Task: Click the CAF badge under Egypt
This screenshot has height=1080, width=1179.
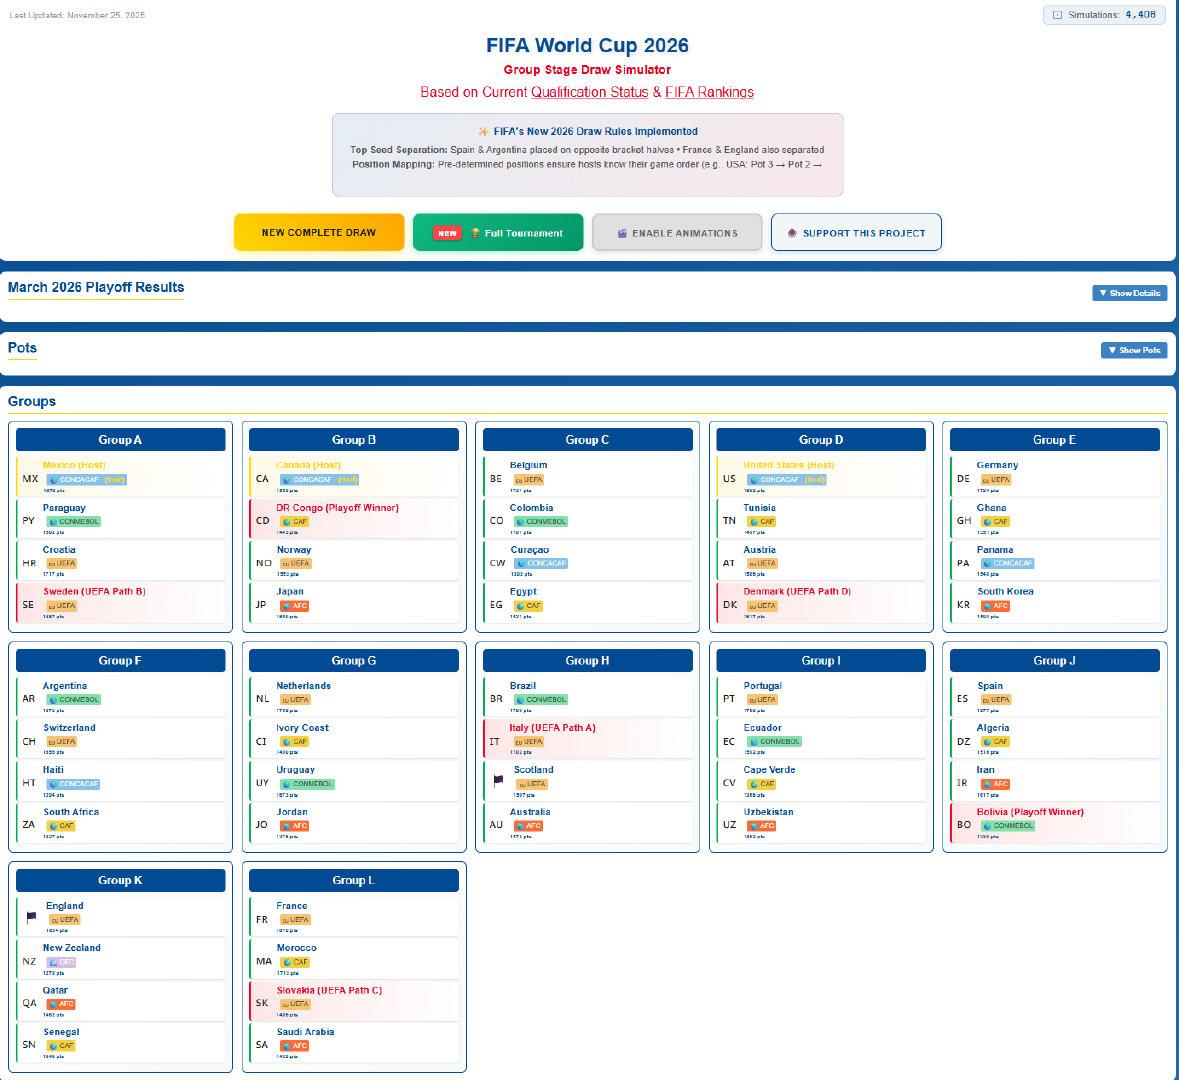Action: 528,605
